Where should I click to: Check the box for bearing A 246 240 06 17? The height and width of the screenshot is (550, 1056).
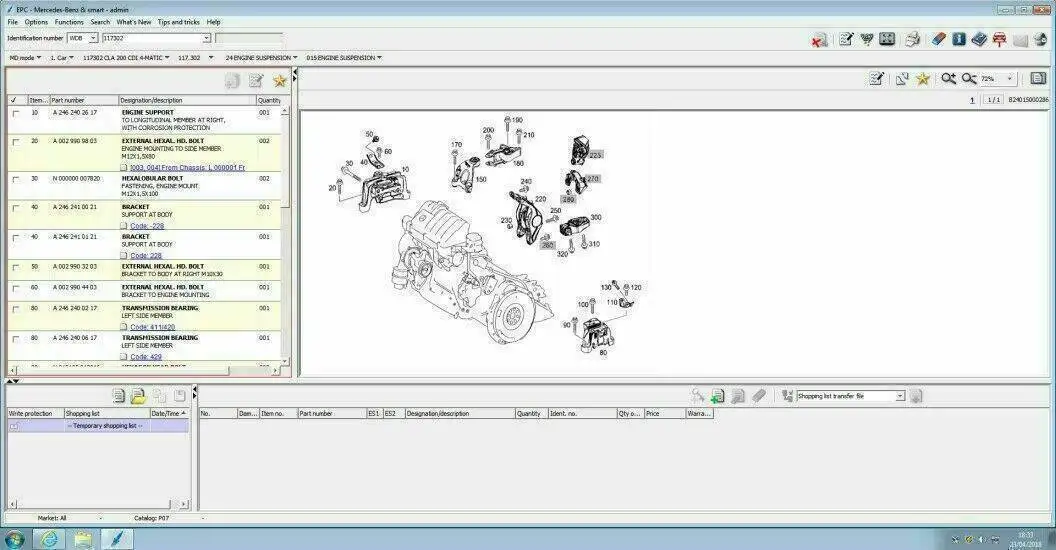point(15,339)
